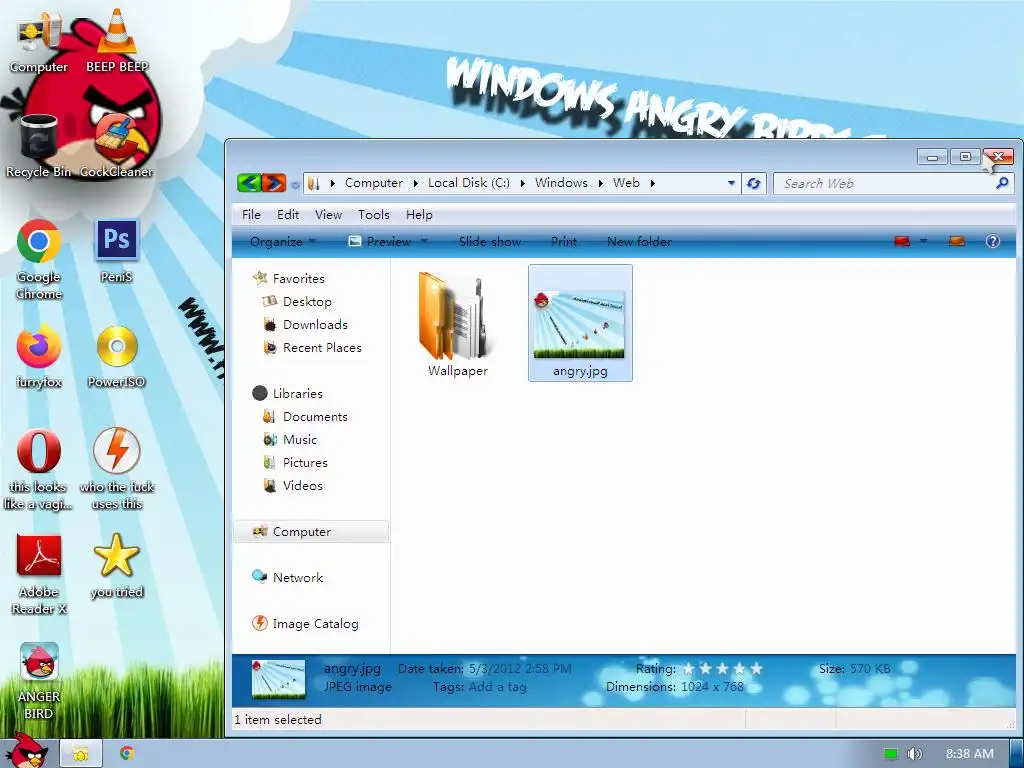The height and width of the screenshot is (768, 1024).
Task: Select the Wallpaper folder
Action: point(458,323)
